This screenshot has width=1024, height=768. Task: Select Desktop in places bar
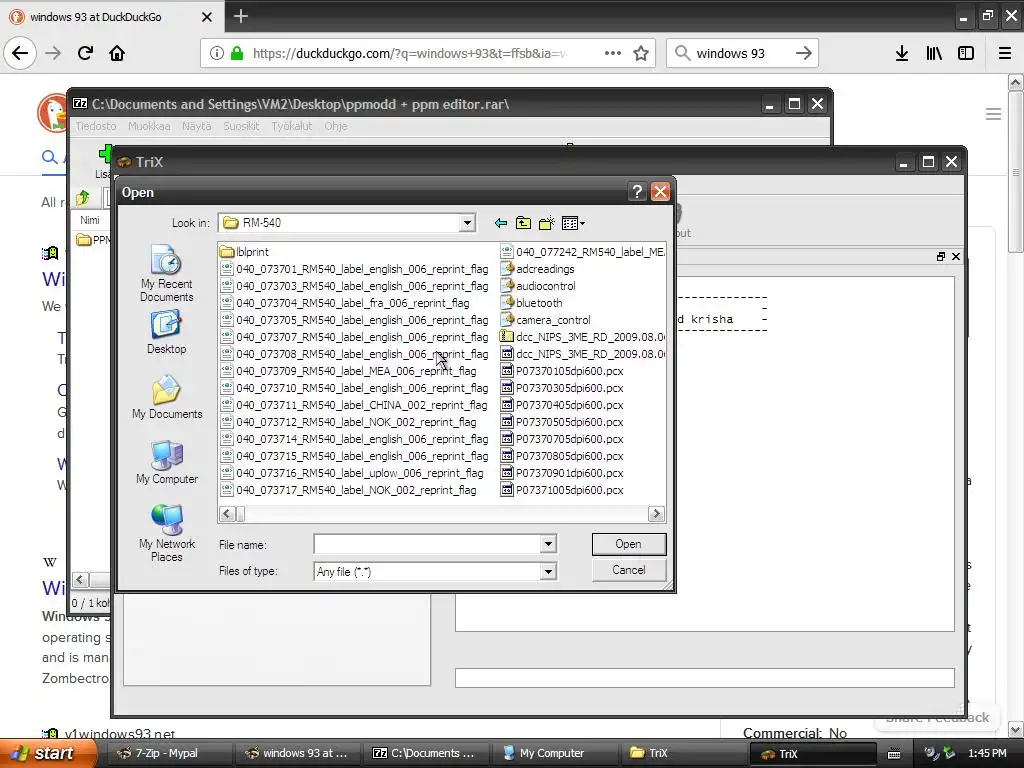[166, 332]
